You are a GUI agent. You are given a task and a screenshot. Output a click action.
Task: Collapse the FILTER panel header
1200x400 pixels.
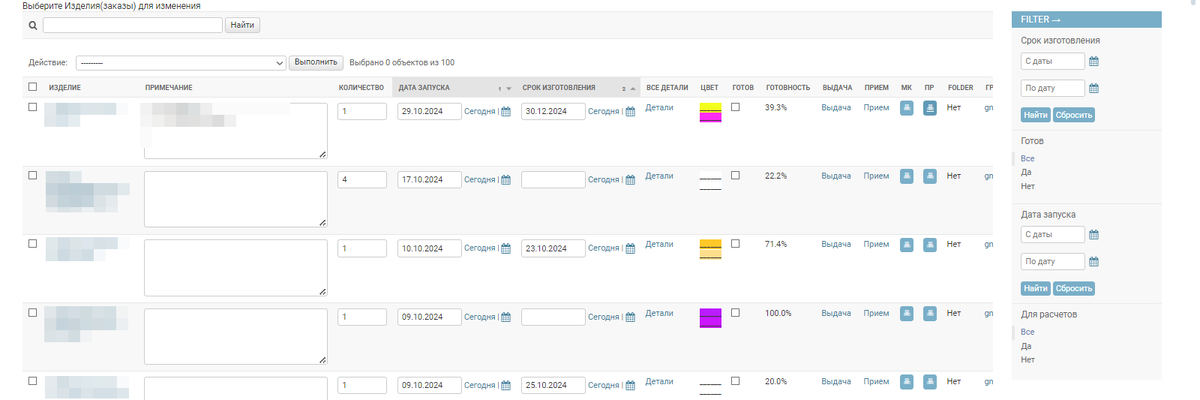pos(1084,20)
